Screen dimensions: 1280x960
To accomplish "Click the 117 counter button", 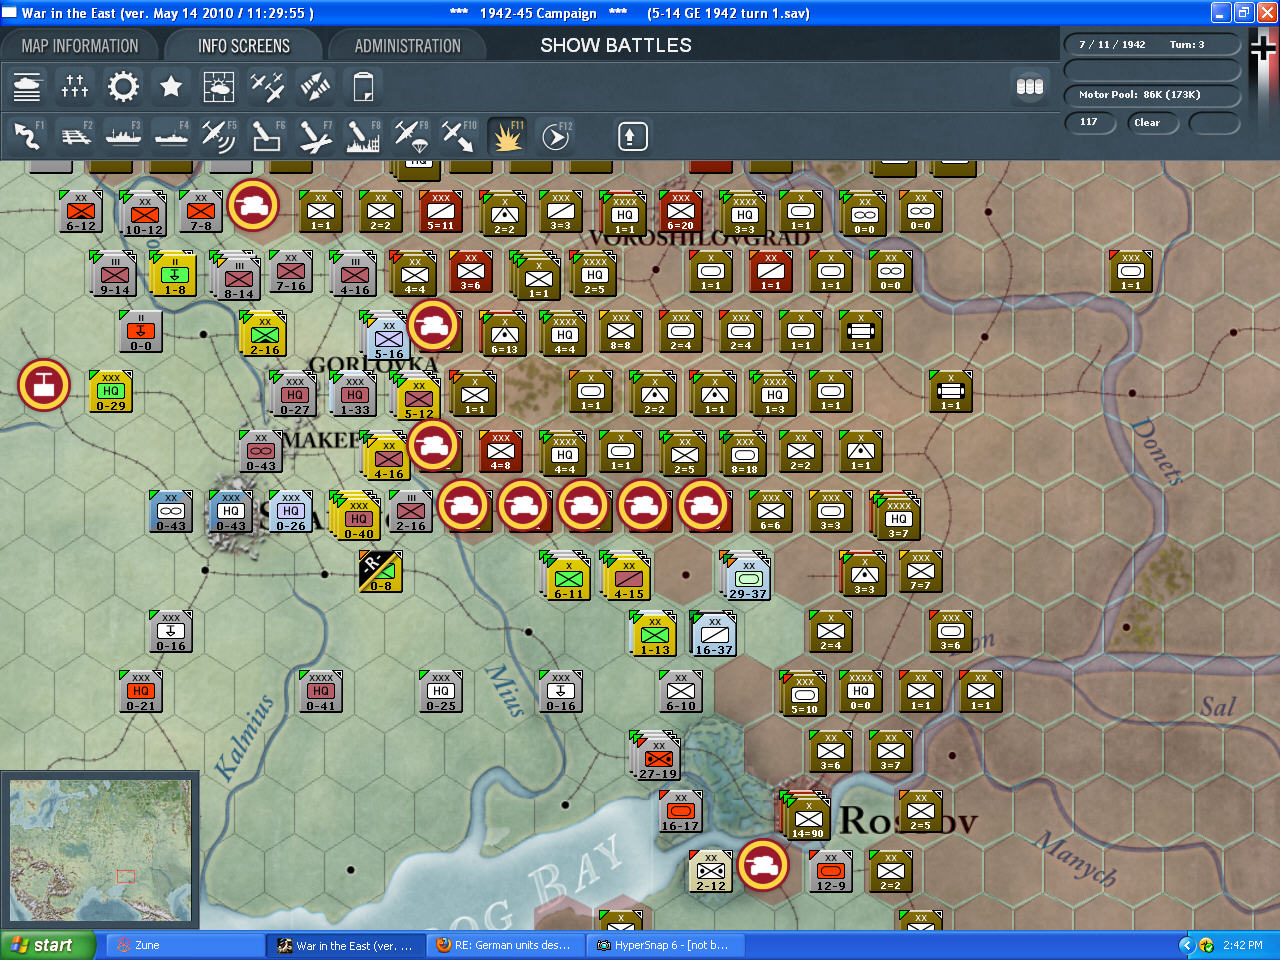I will [x=1090, y=123].
